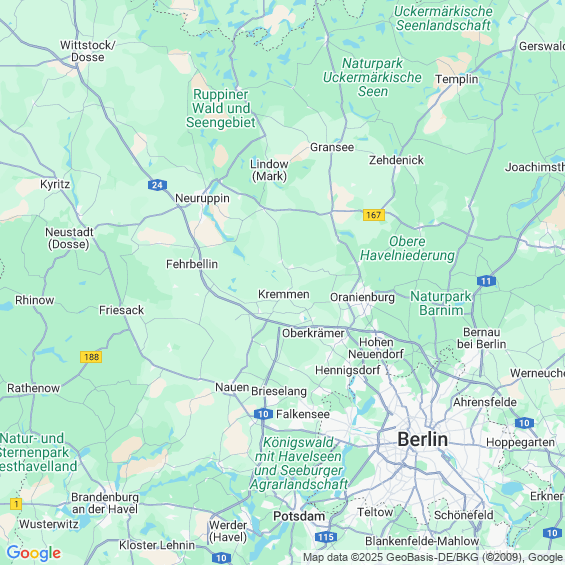Viewport: 565px width, 565px height.
Task: Click the yellow 167 road shield
Action: [x=374, y=215]
